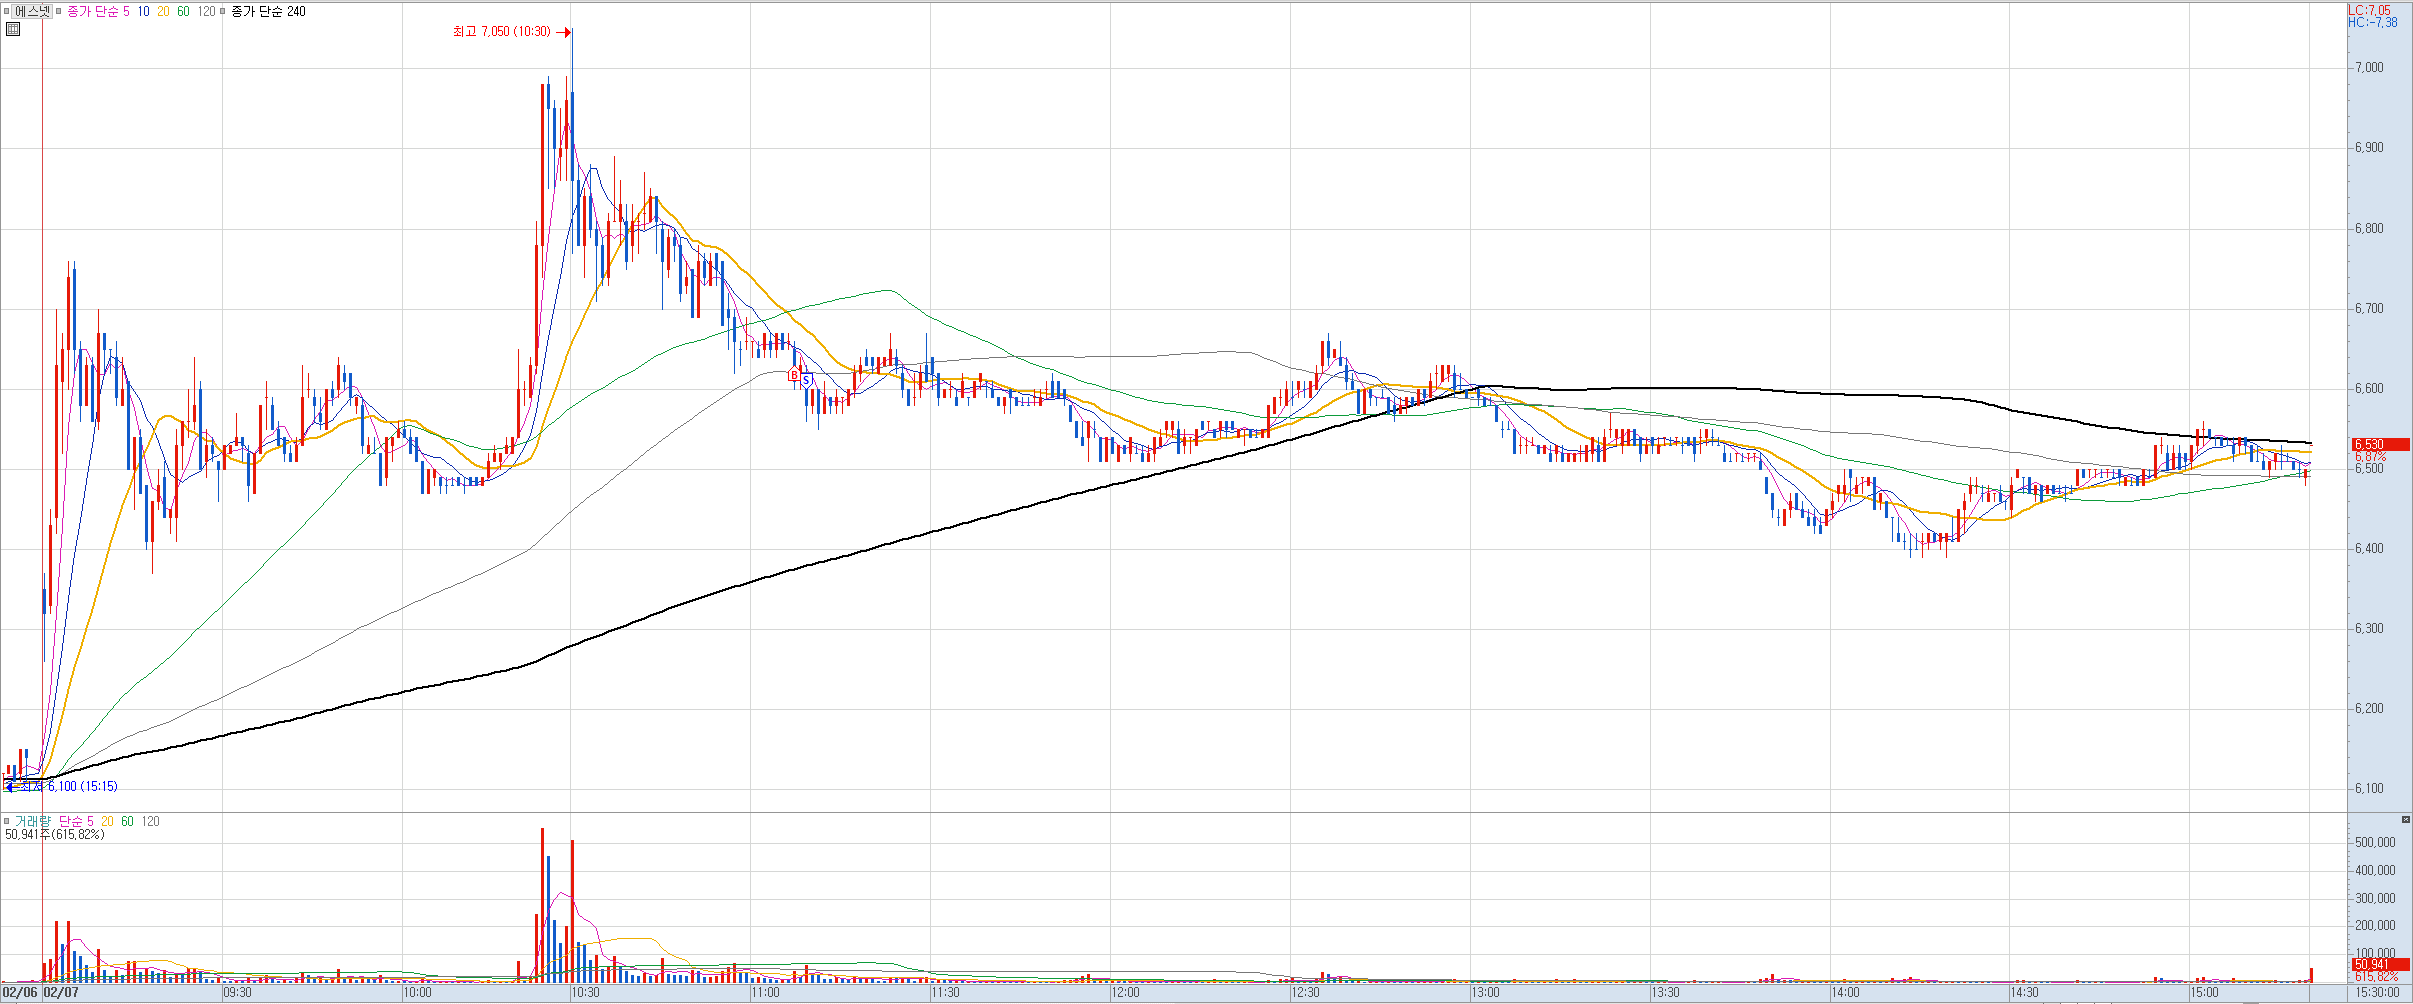Select the green 60 price moving average legend
This screenshot has height=1004, width=2413.
click(x=183, y=11)
